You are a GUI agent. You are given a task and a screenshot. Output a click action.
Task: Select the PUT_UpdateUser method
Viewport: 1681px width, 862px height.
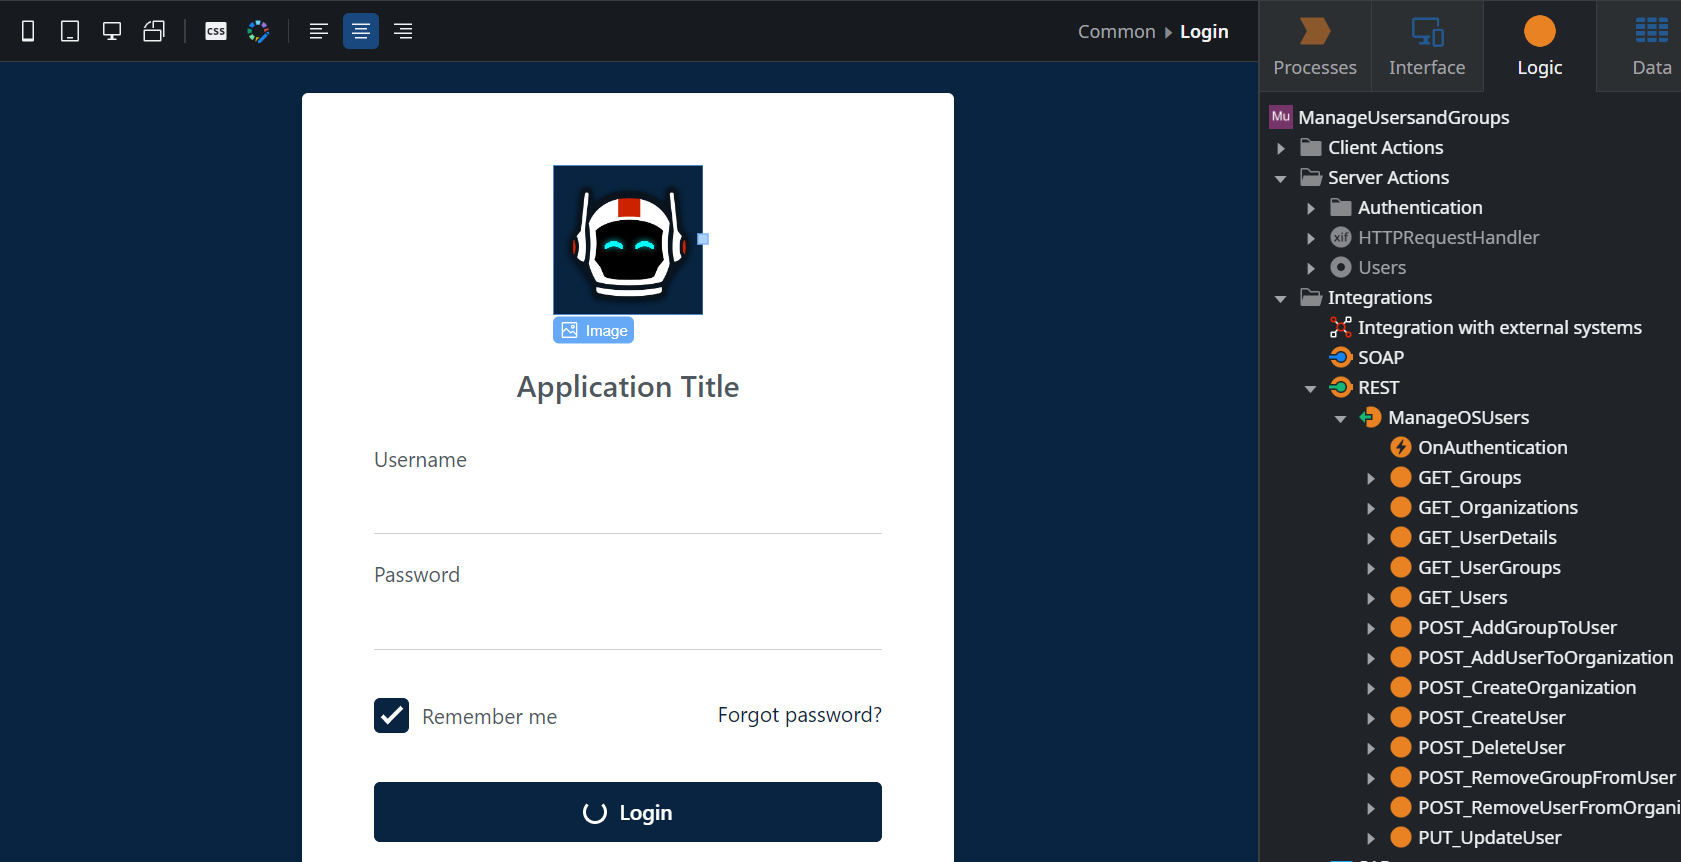pos(1489,837)
